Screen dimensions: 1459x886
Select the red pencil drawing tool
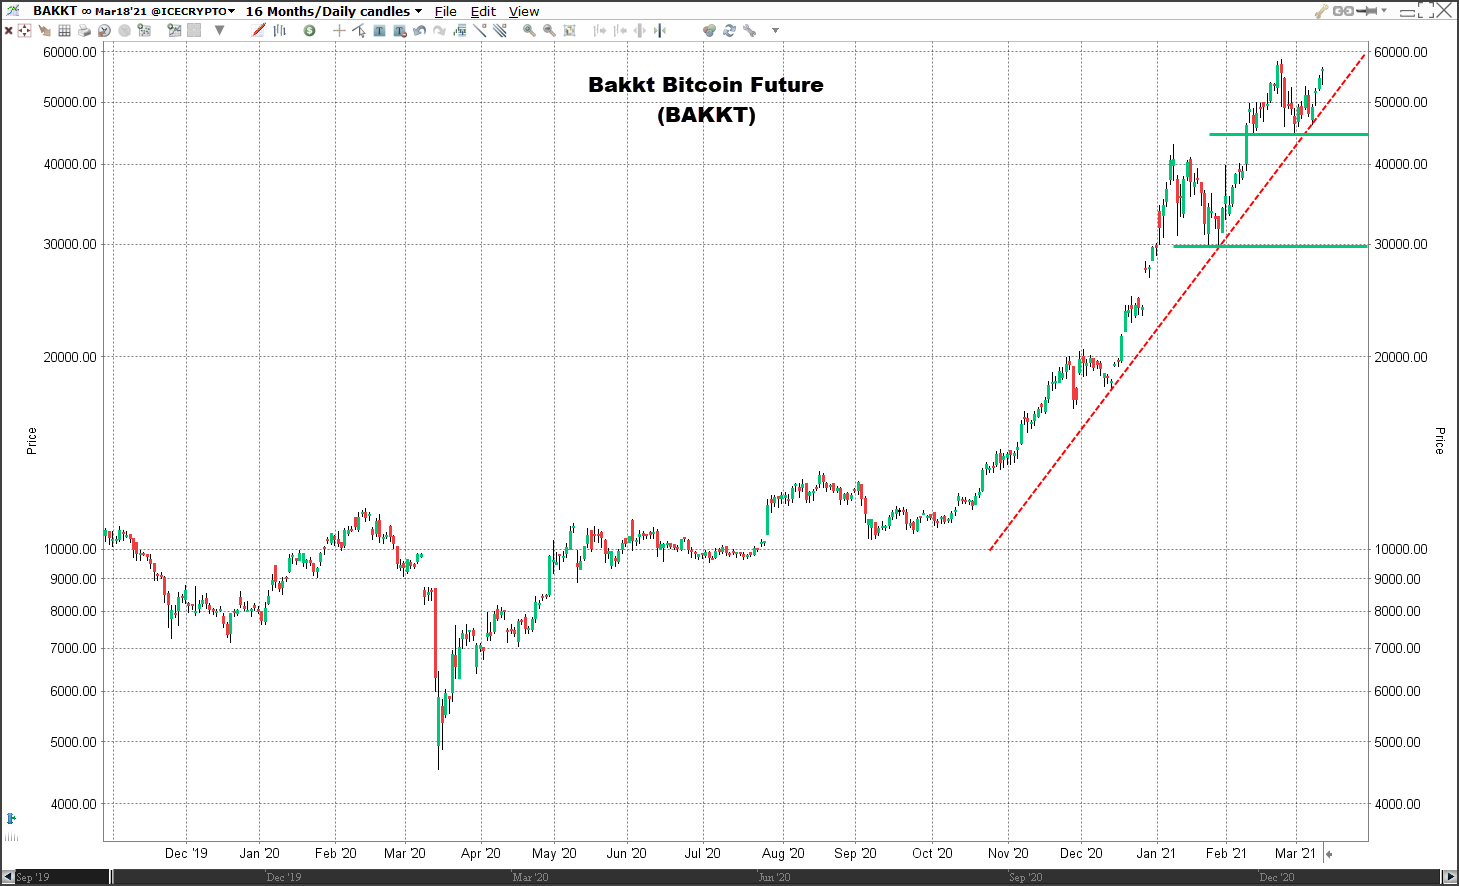click(x=259, y=30)
